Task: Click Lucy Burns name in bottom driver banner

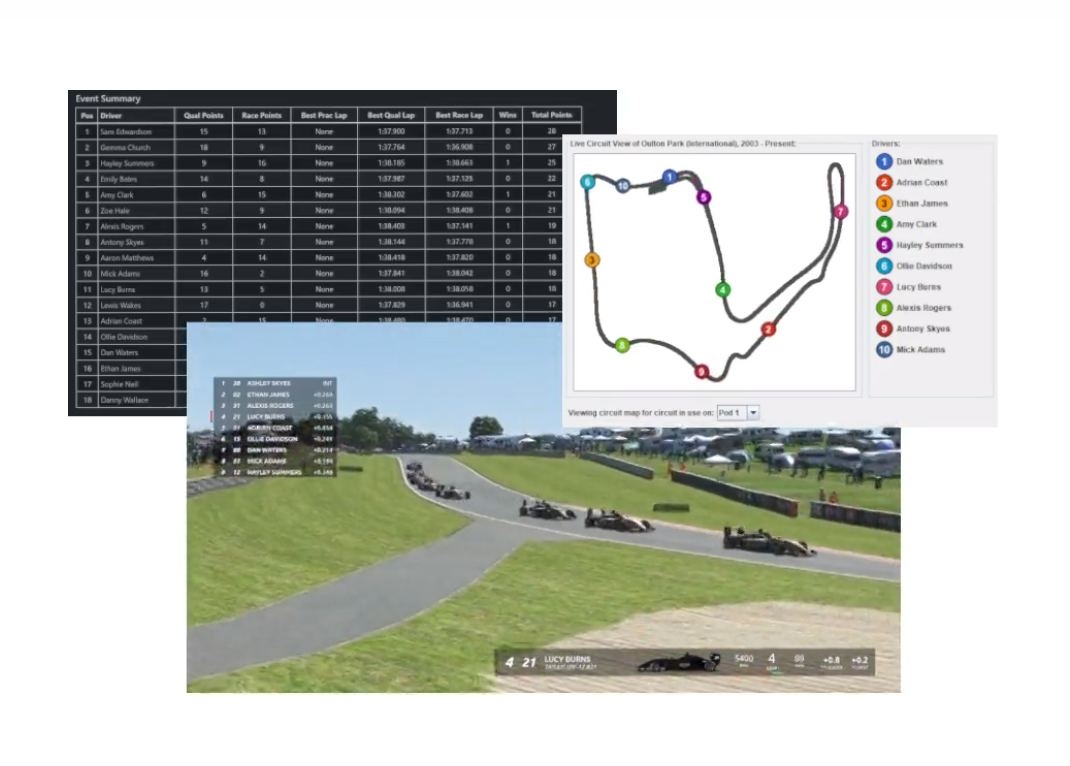Action: tap(567, 659)
